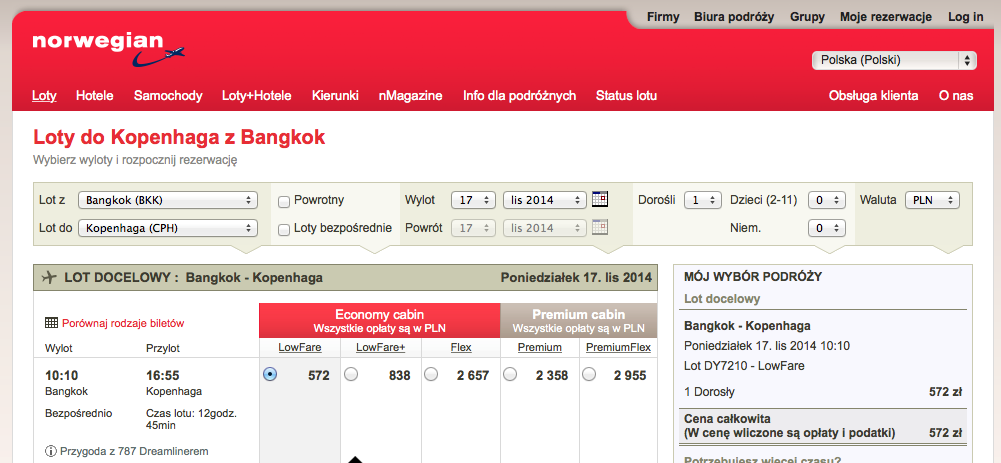1001x463 pixels.
Task: Click the Norwegian airline logo
Action: point(109,49)
